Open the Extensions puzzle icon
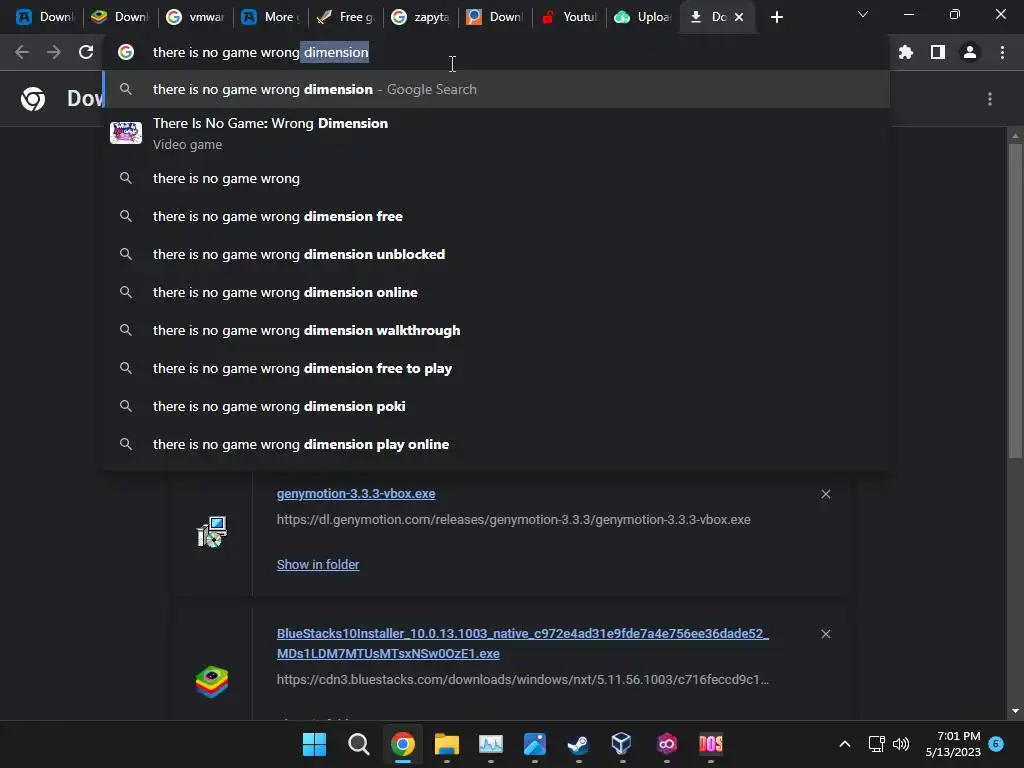This screenshot has height=768, width=1024. 905,52
